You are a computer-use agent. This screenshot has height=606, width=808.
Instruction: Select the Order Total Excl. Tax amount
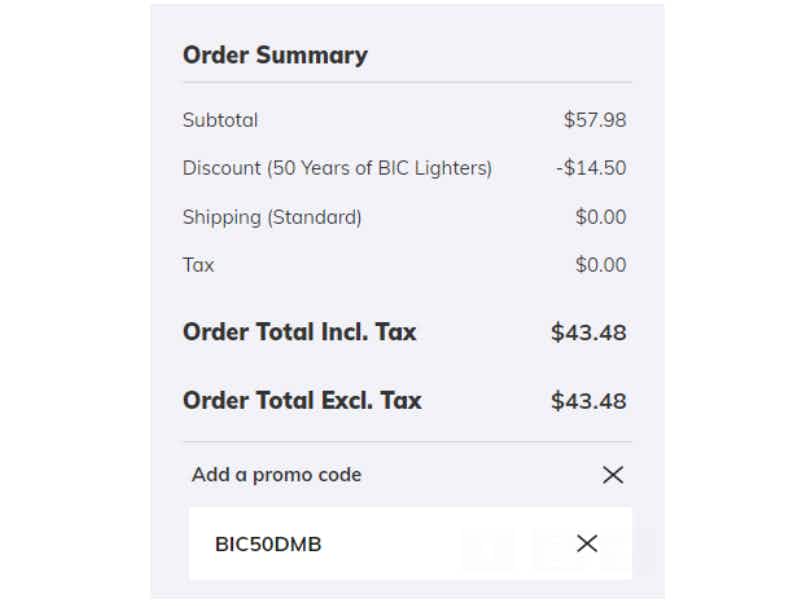[x=589, y=402]
